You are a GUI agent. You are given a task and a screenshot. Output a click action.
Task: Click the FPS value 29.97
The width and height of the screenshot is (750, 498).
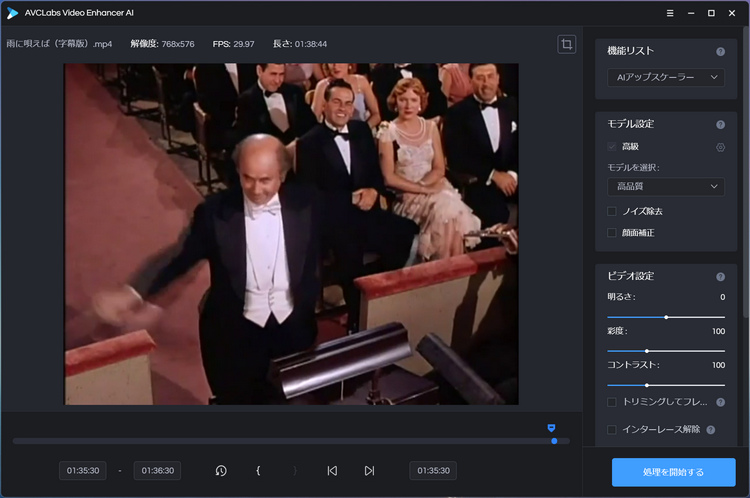[243, 44]
